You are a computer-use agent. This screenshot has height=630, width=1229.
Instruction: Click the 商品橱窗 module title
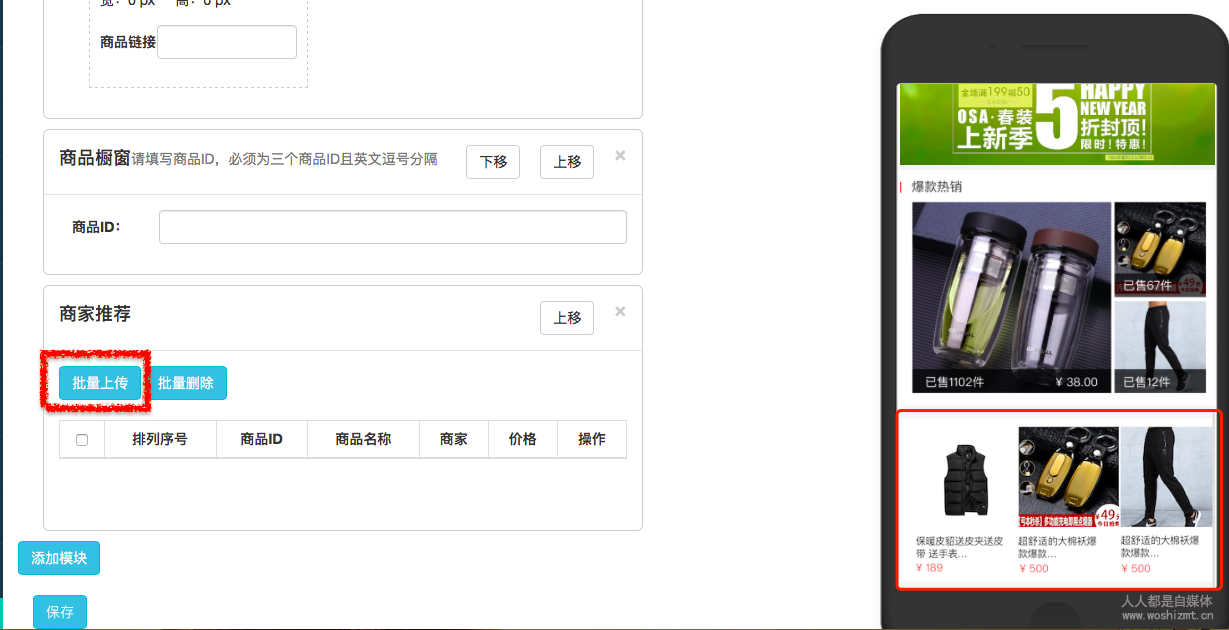(x=95, y=158)
